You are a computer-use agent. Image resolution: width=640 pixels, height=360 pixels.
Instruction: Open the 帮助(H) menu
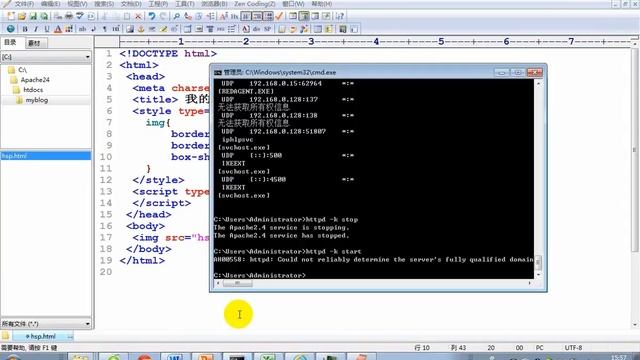click(x=322, y=4)
